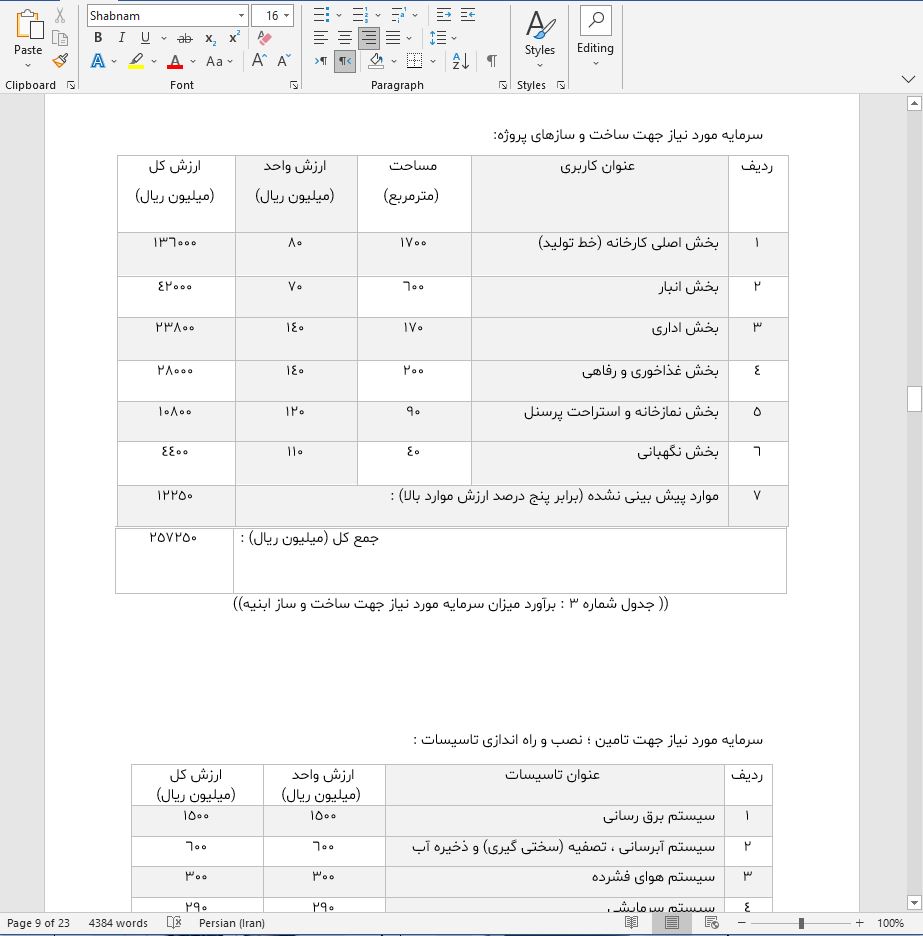Turn on Center alignment
The image size is (923, 936).
344,38
